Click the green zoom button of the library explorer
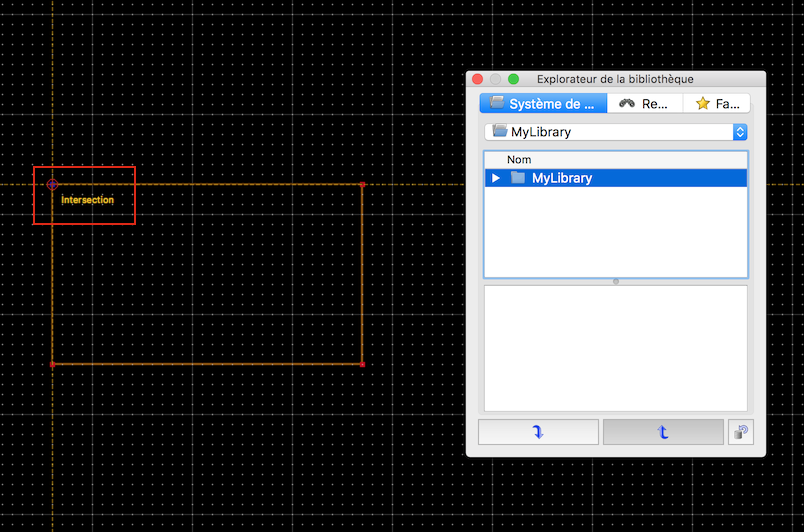The image size is (804, 532). click(514, 79)
